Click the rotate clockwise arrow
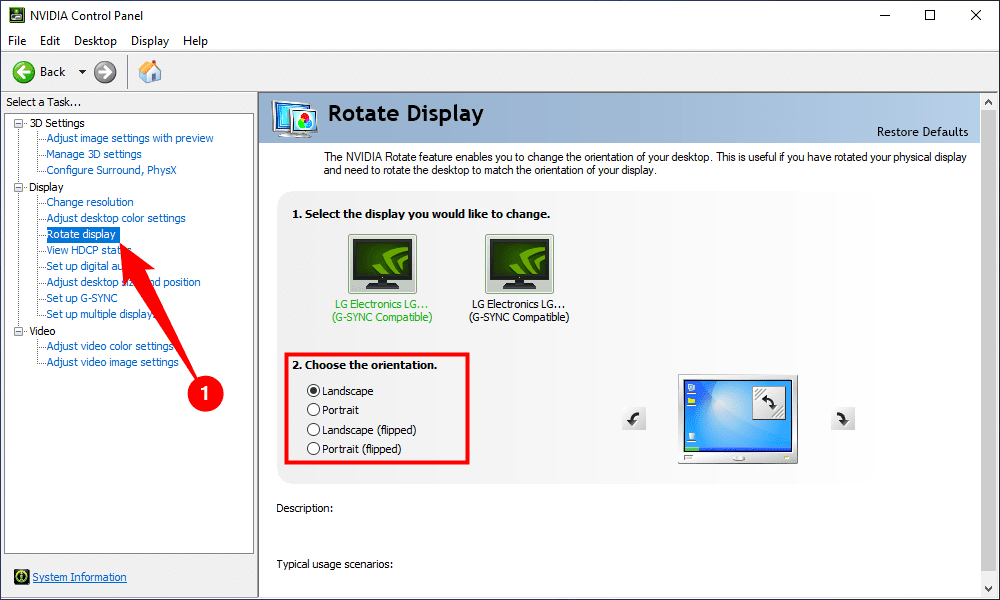Screen dimensions: 1000x600 point(843,419)
